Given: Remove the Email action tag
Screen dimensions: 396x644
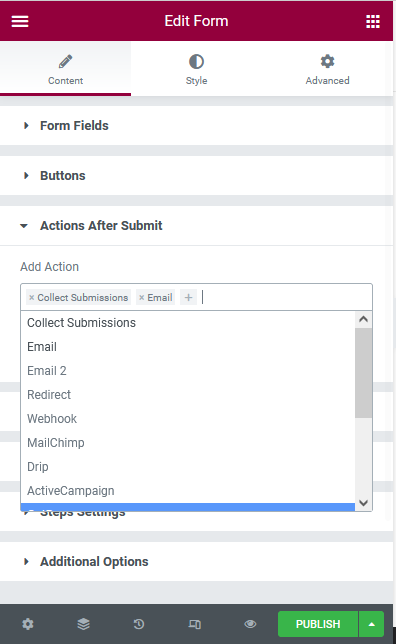Looking at the screenshot, I should 142,297.
